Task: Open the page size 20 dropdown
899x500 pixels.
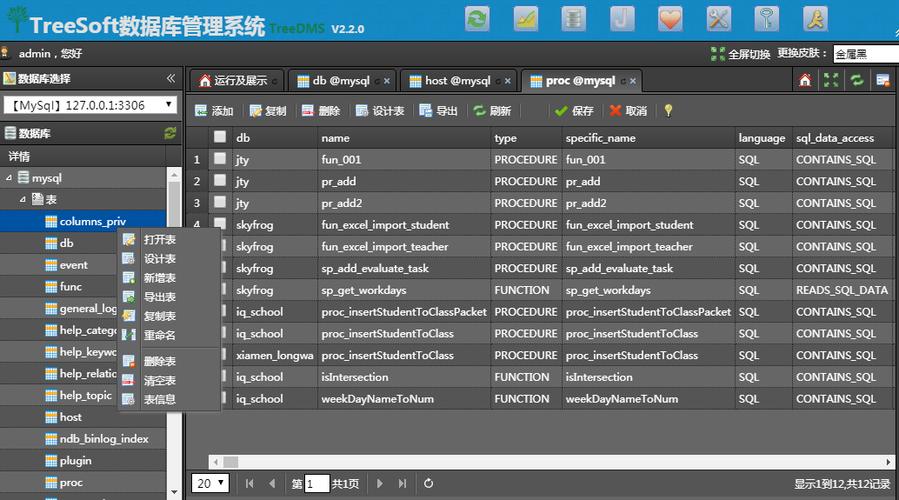Action: (210, 483)
